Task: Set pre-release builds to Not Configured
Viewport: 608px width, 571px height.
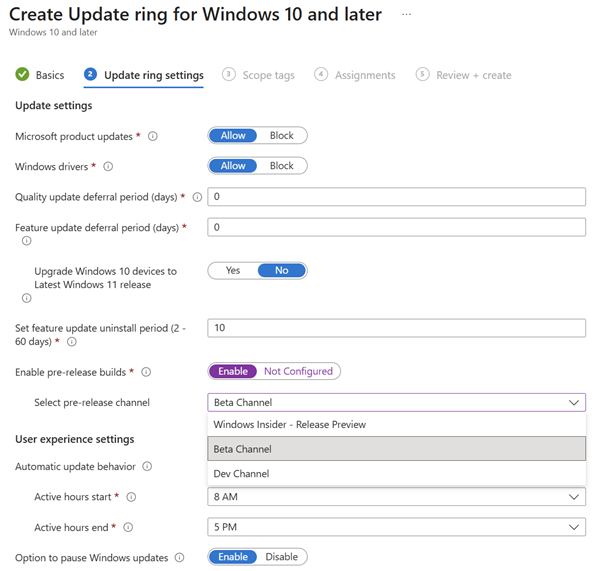Action: click(298, 371)
